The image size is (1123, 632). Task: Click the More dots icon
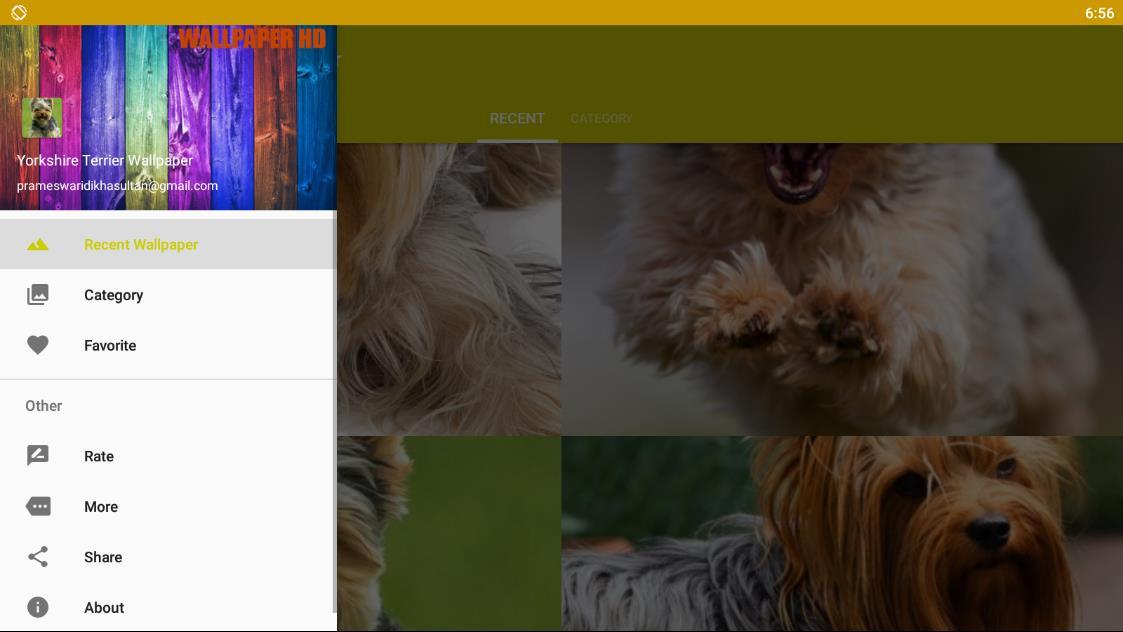37,507
